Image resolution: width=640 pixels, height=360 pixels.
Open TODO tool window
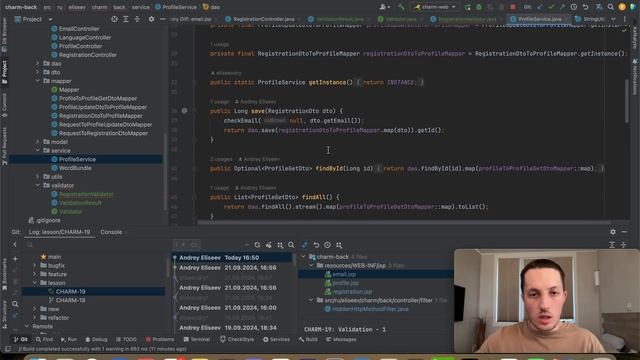pos(126,339)
